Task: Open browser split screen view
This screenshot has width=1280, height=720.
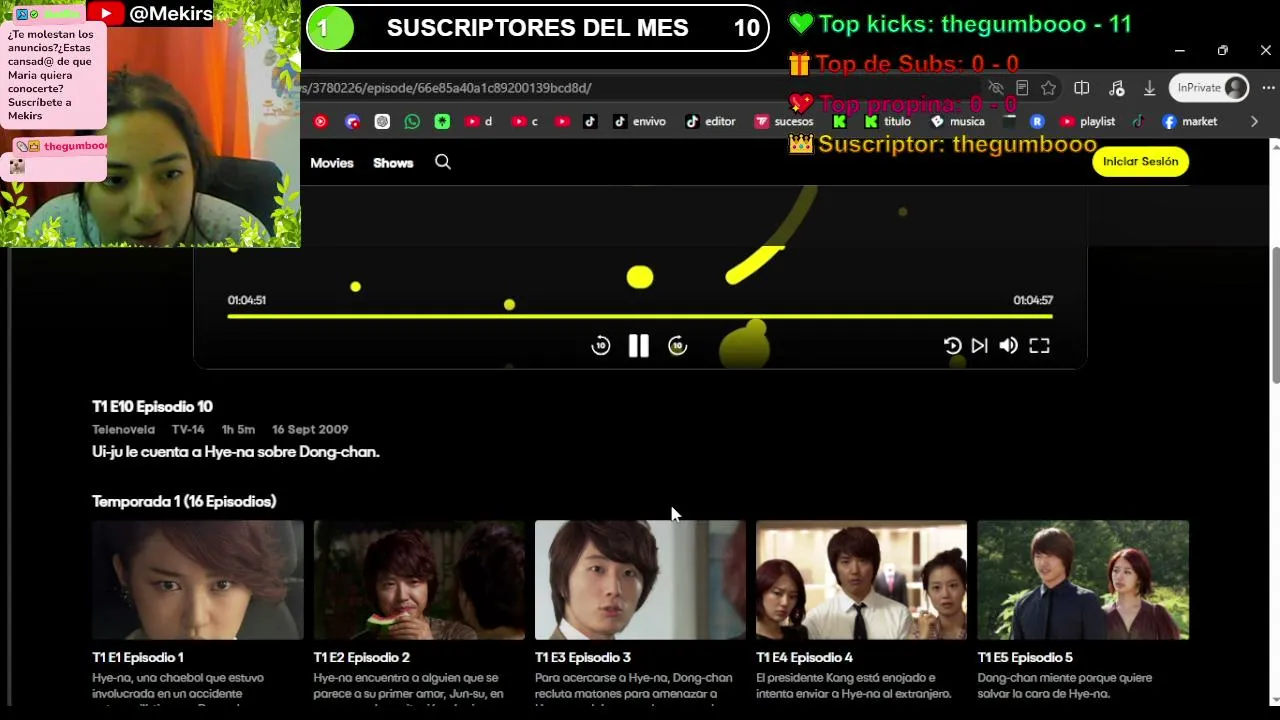Action: coord(1082,88)
